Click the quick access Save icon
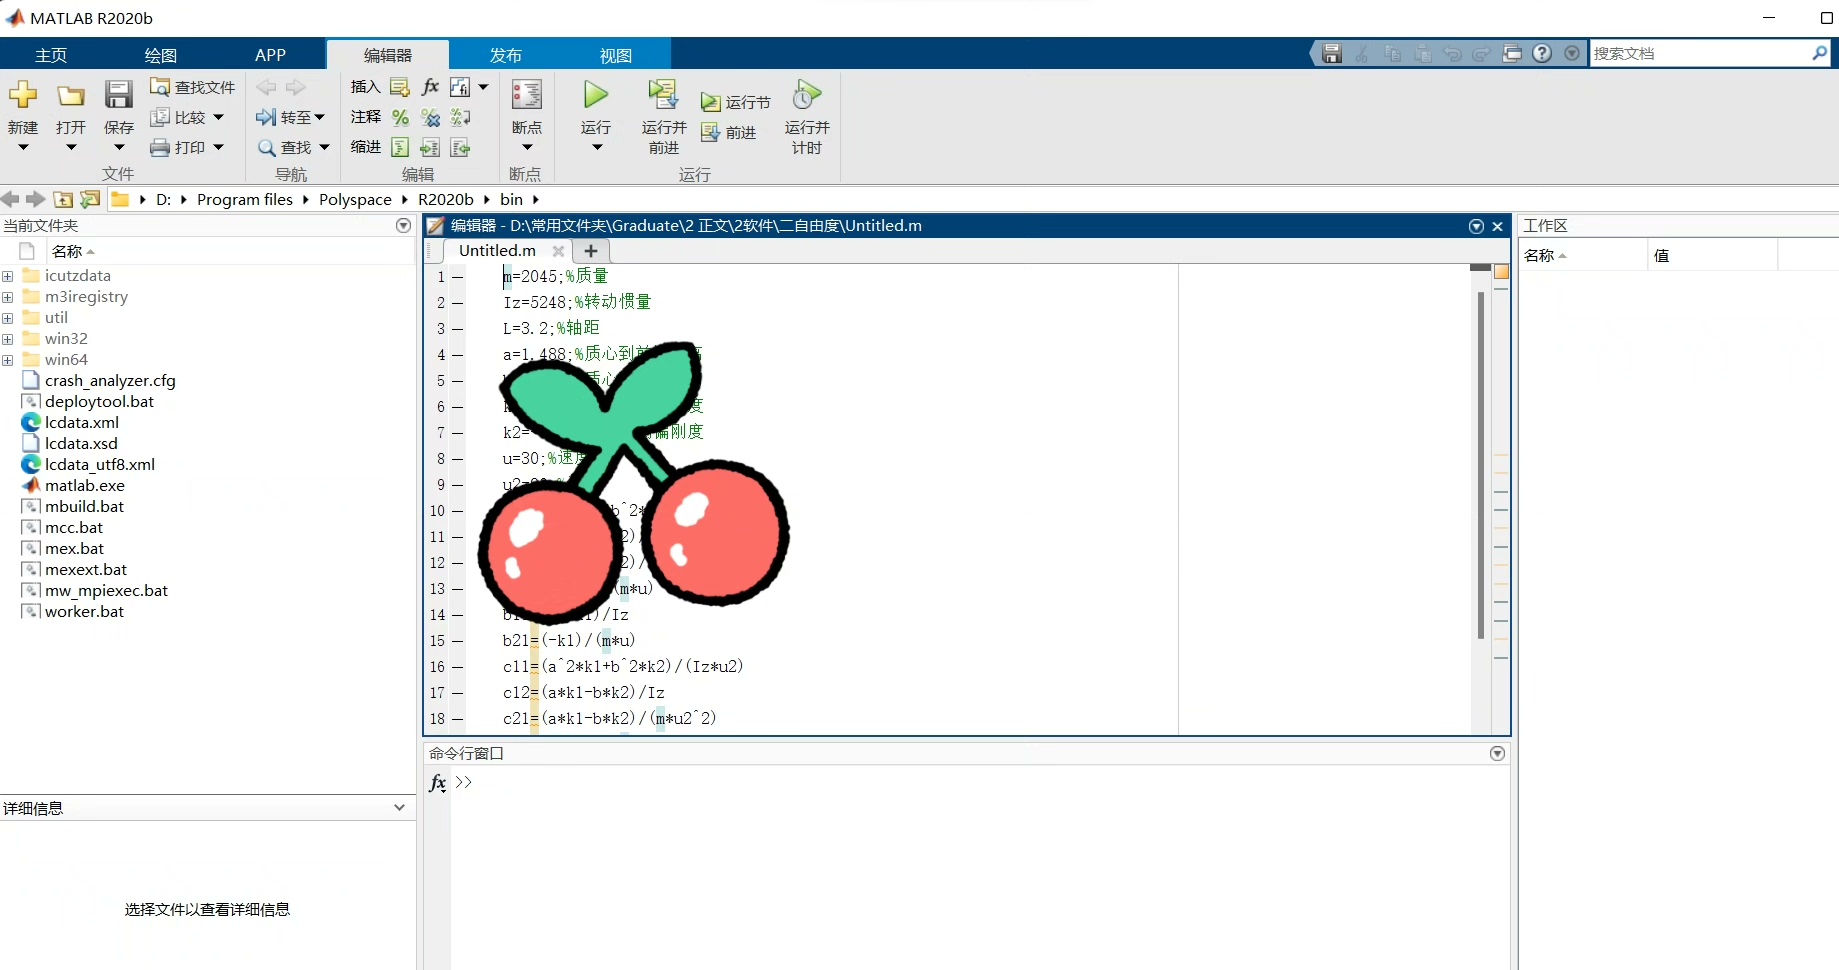1839x970 pixels. pyautogui.click(x=1331, y=53)
